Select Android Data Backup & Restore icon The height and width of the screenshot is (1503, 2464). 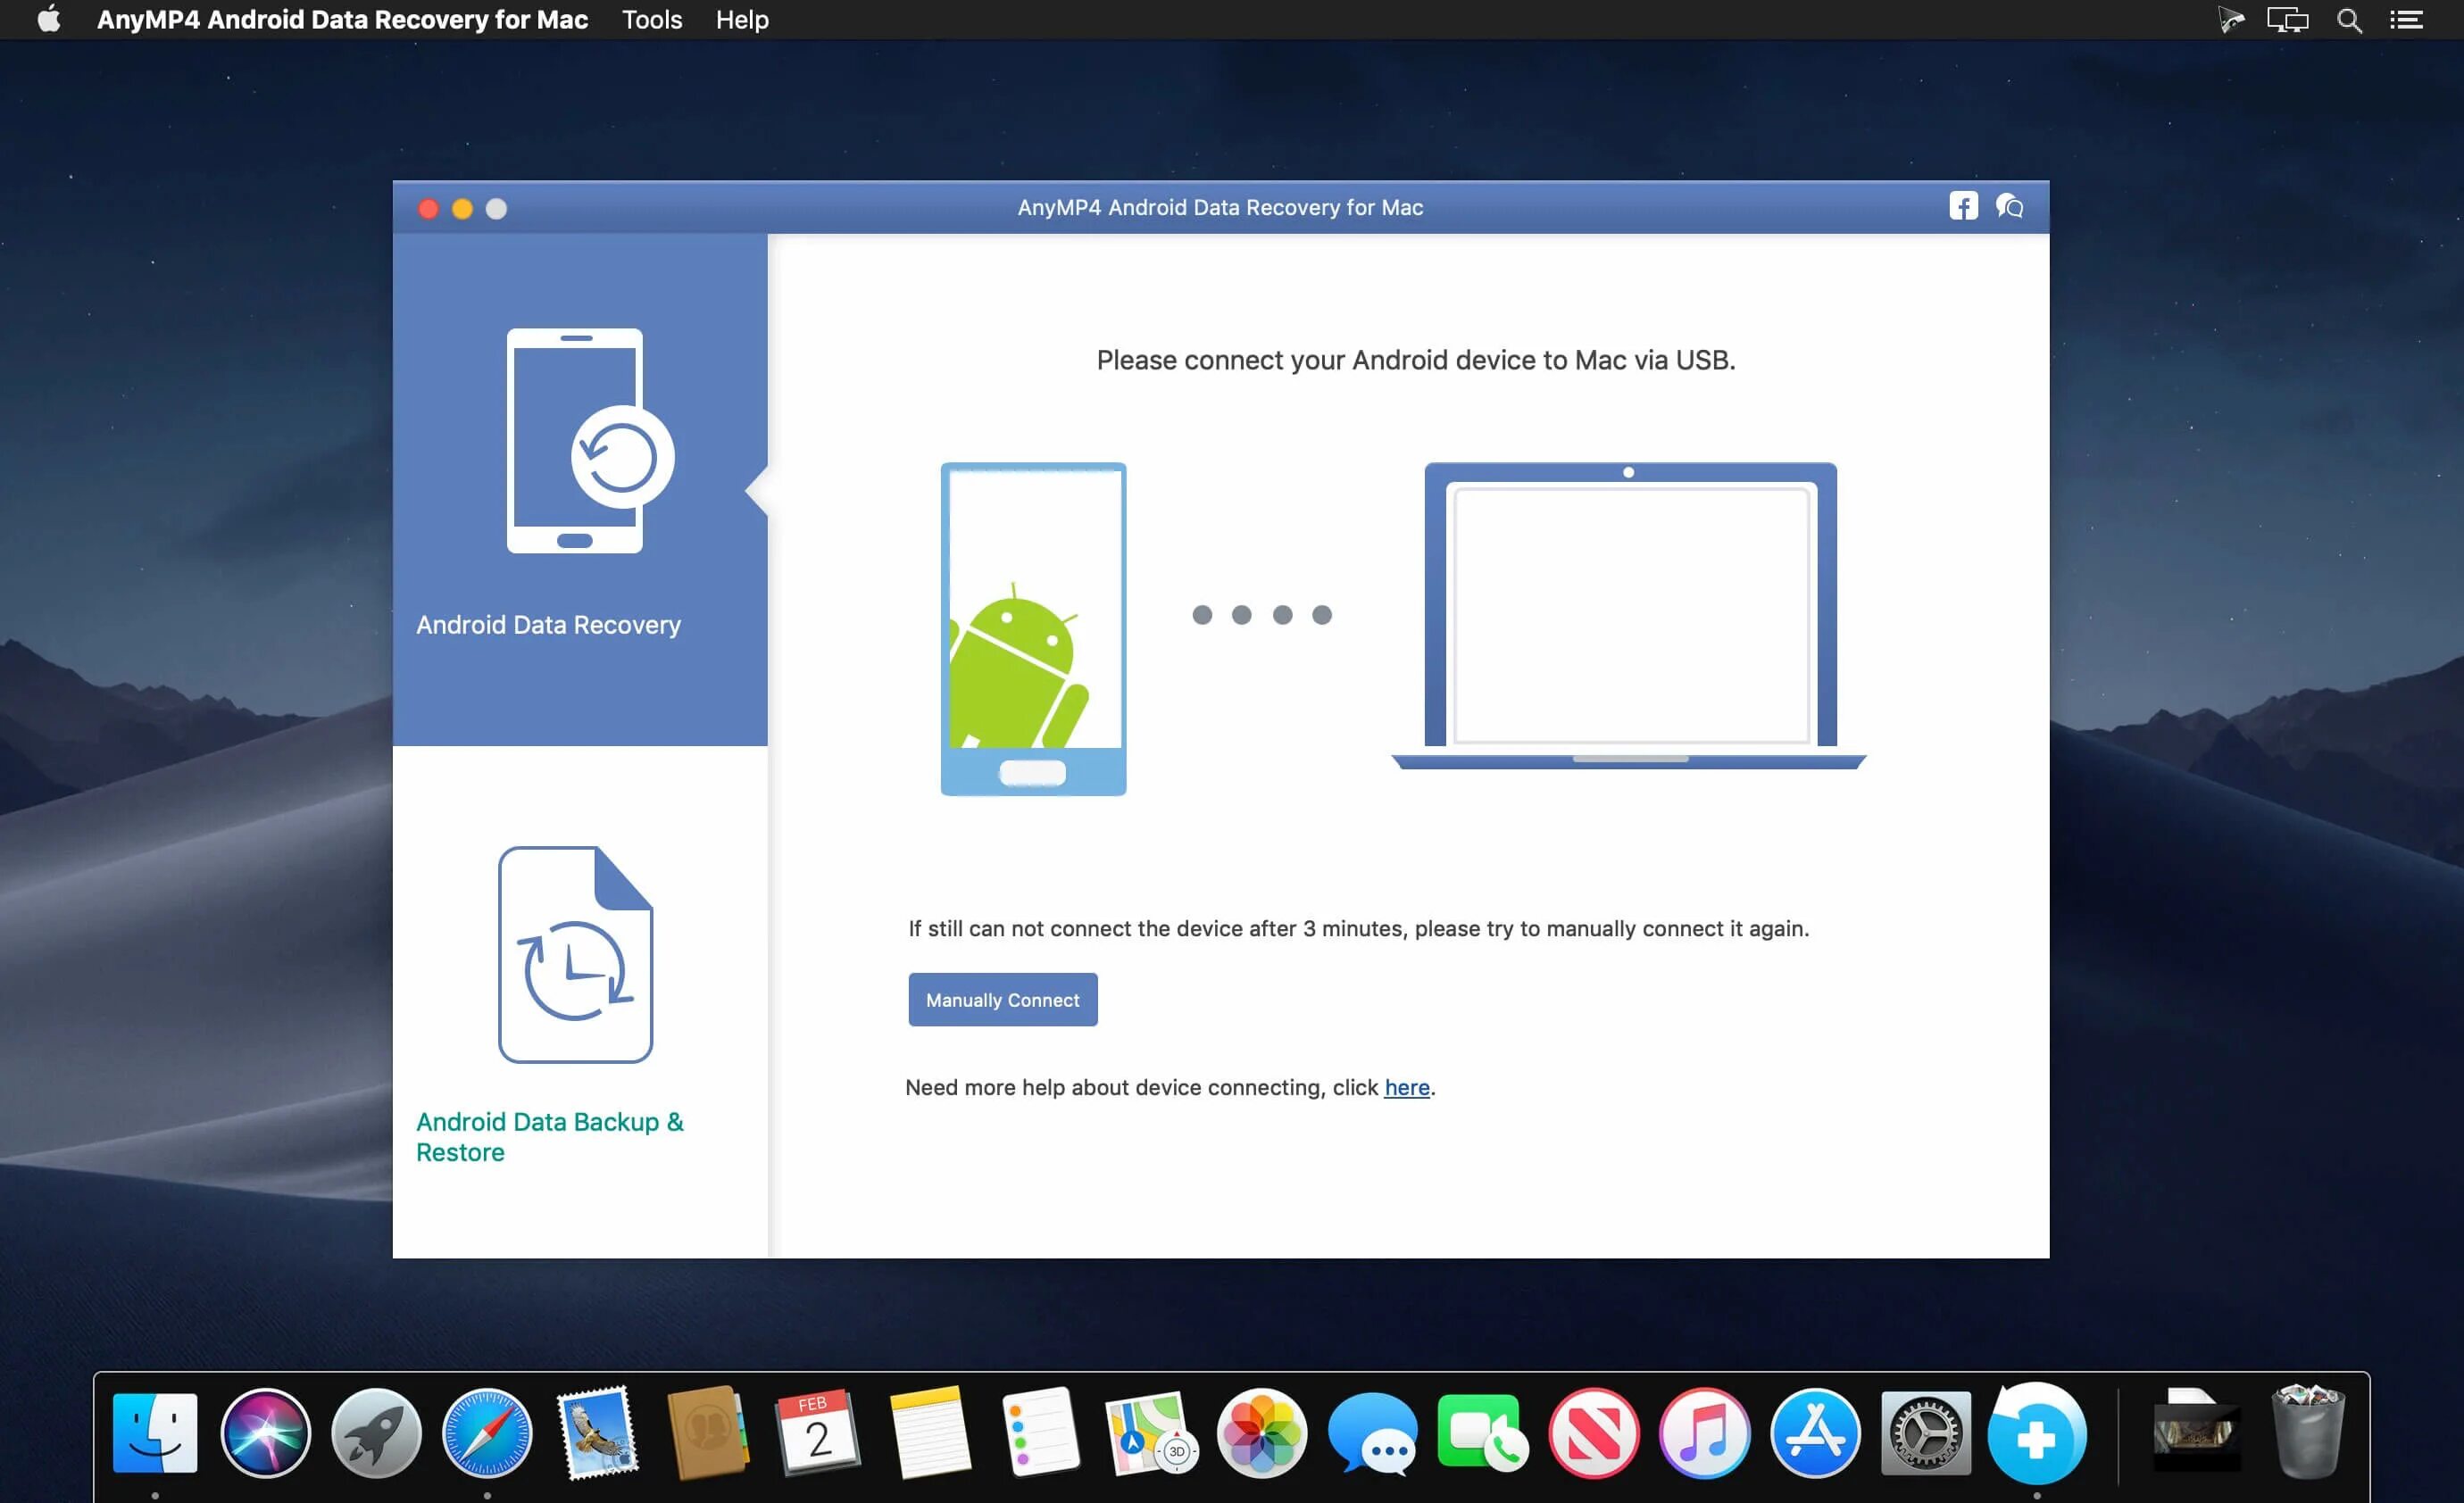pyautogui.click(x=575, y=954)
